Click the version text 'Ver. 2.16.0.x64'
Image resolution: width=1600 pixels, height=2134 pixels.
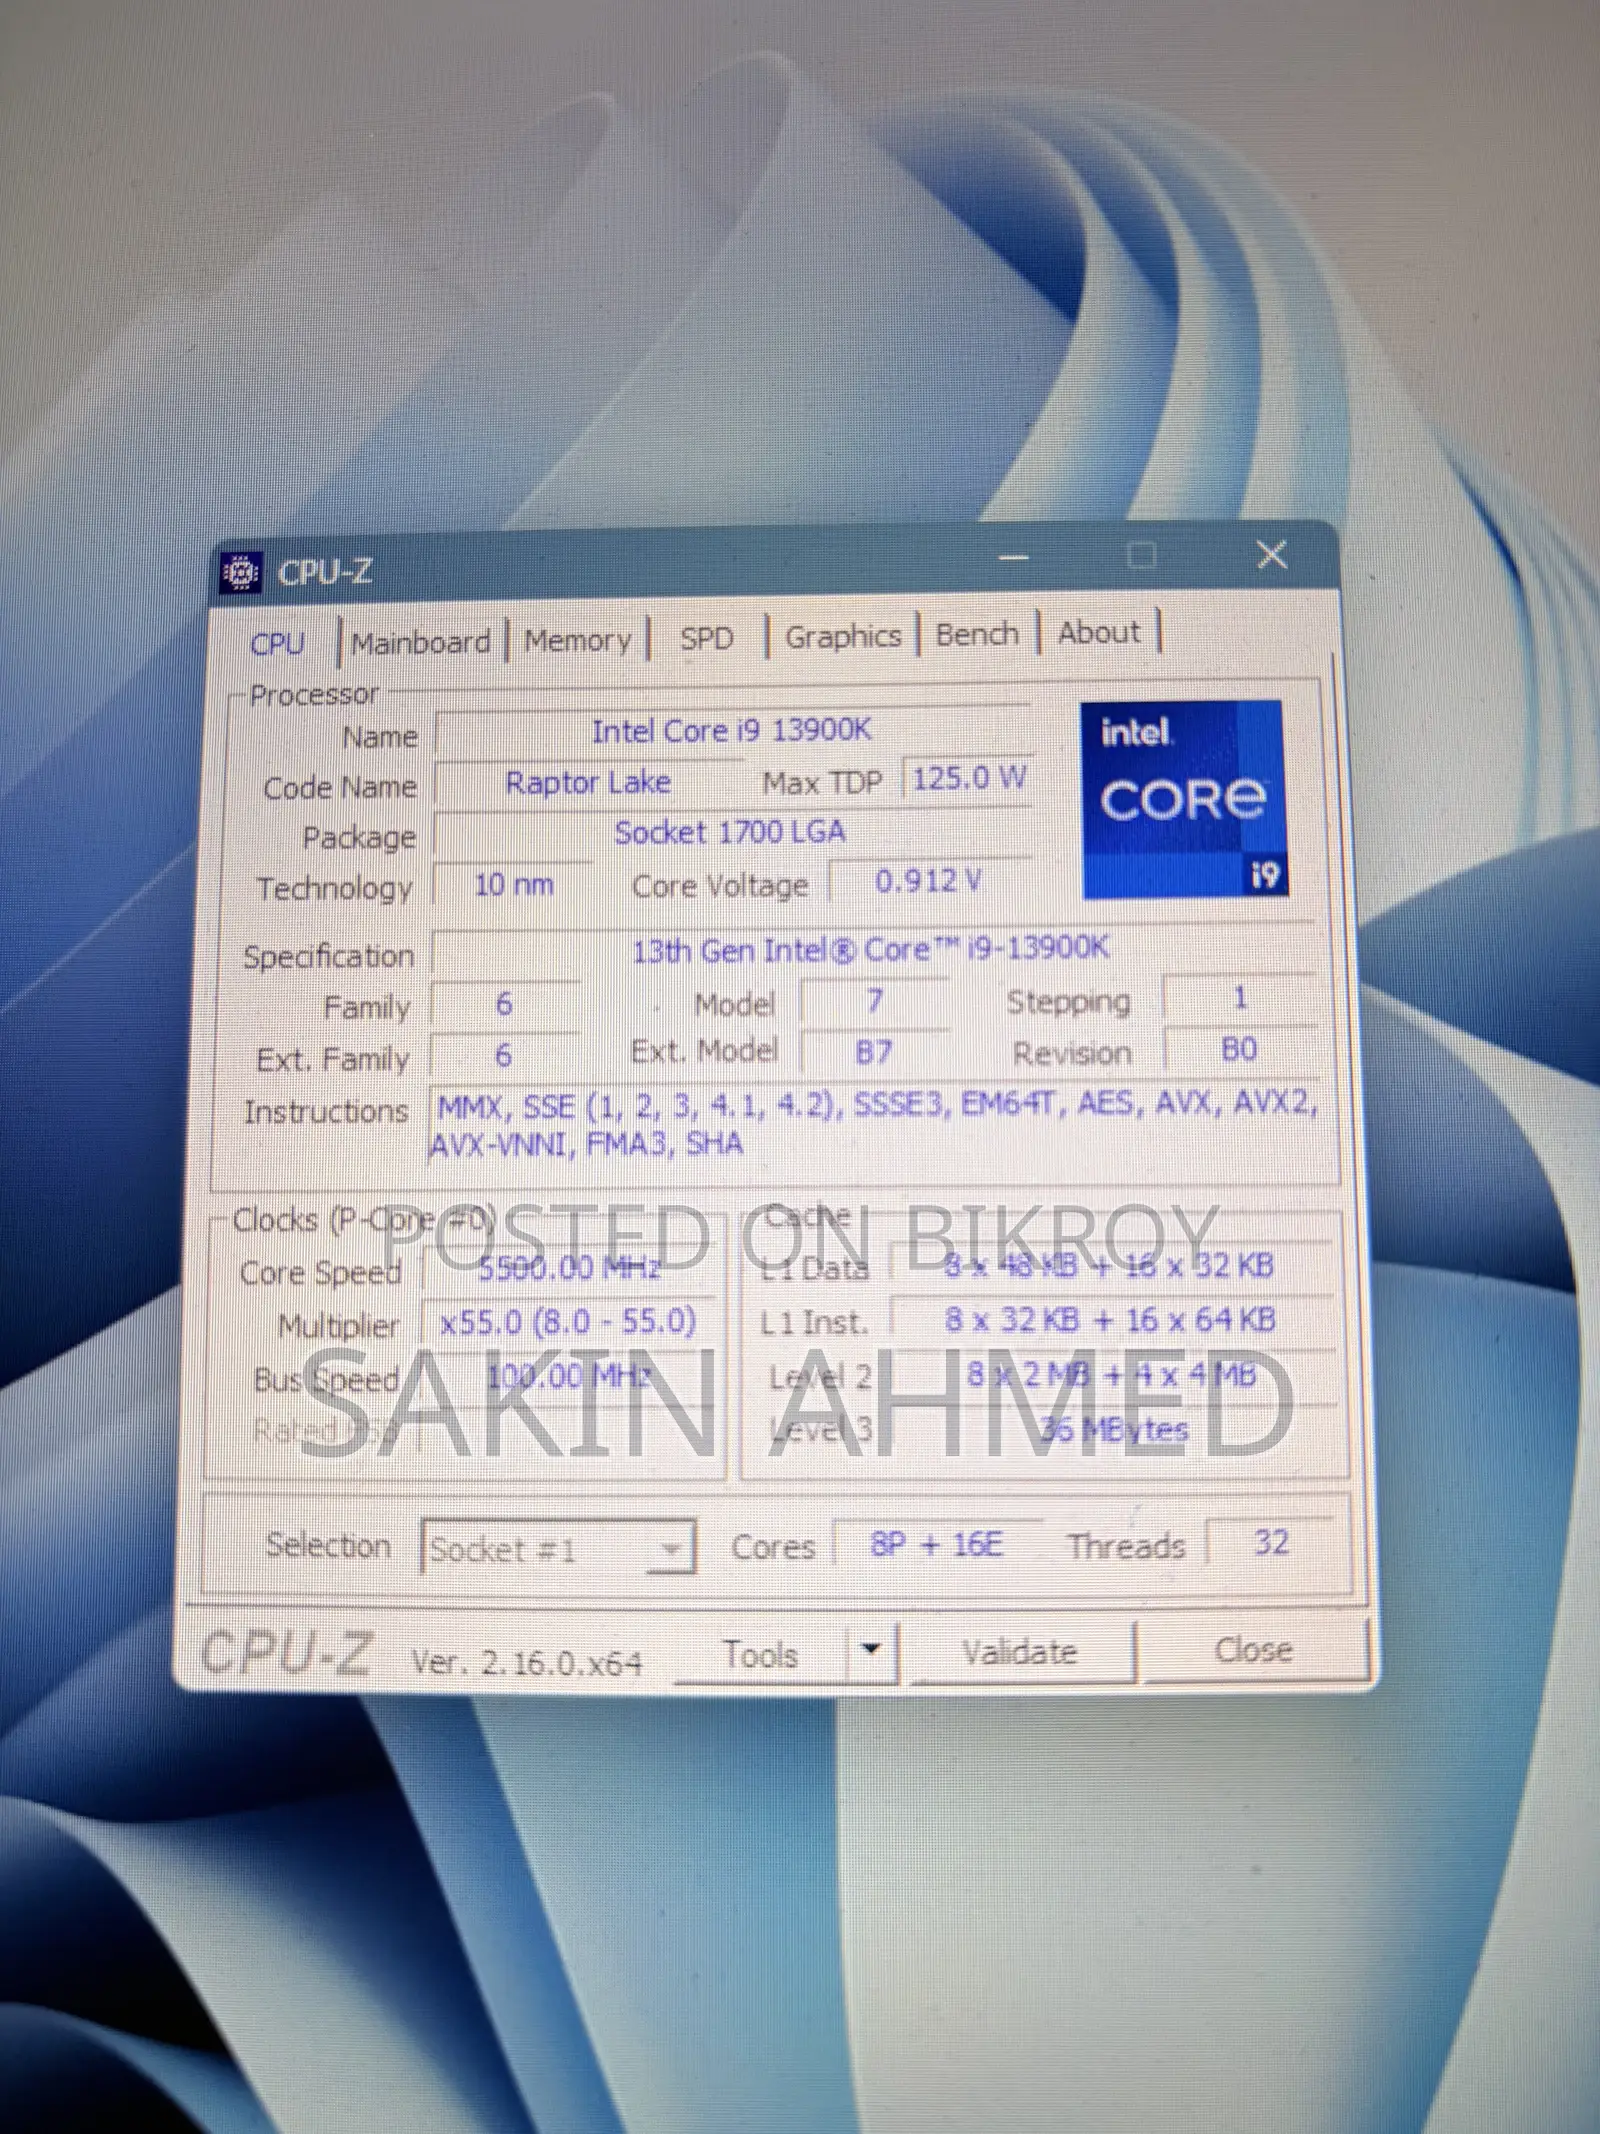point(527,1663)
